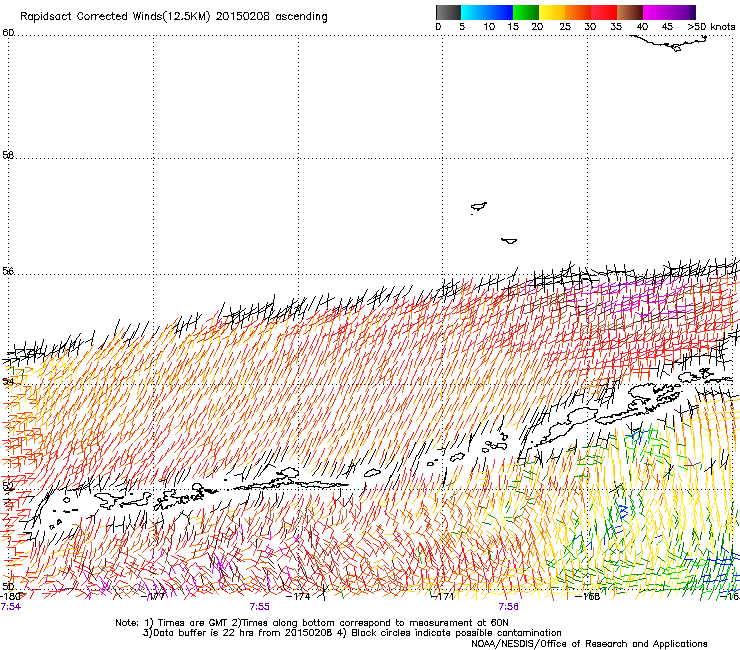The image size is (740, 650).
Task: Click the "56" latitude axis label
Action: 8,271
